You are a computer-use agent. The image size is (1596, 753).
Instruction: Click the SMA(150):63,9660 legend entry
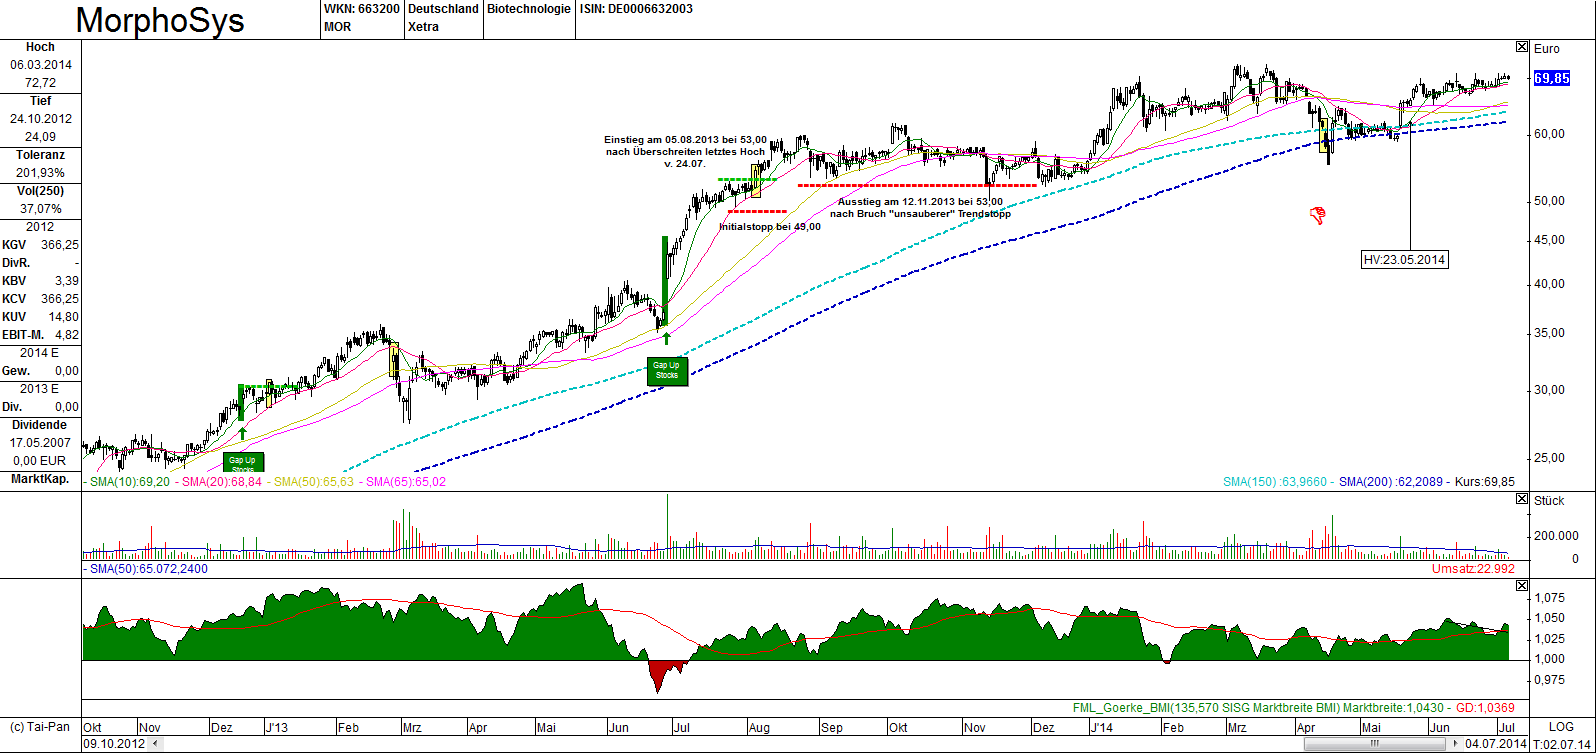pos(1275,482)
